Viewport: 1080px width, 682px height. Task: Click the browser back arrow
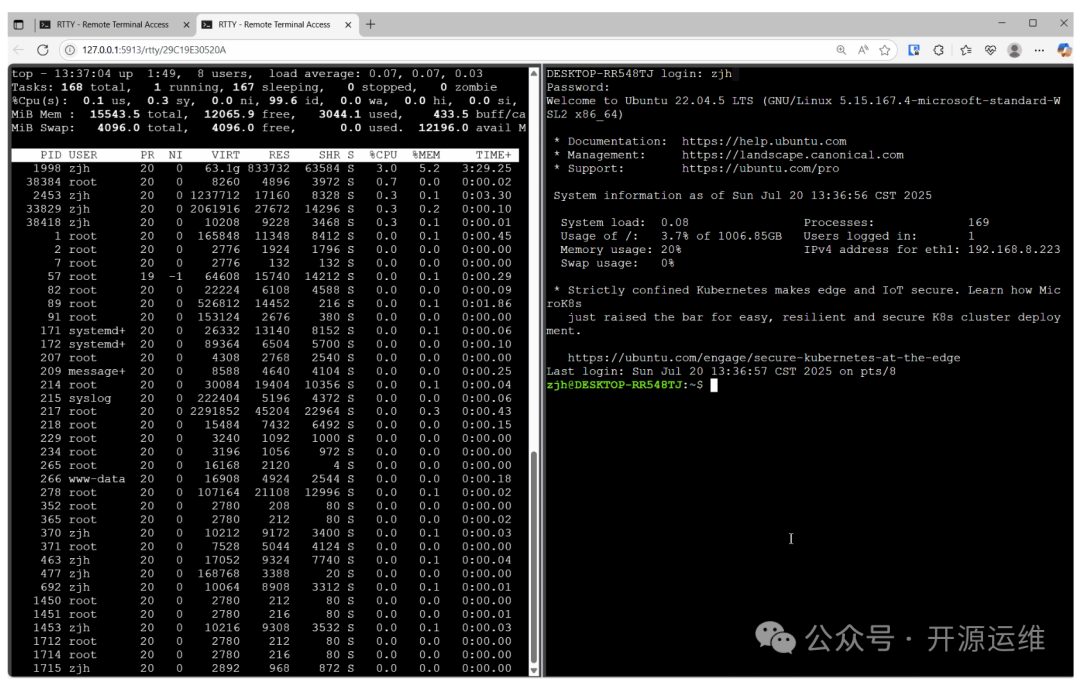[18, 50]
